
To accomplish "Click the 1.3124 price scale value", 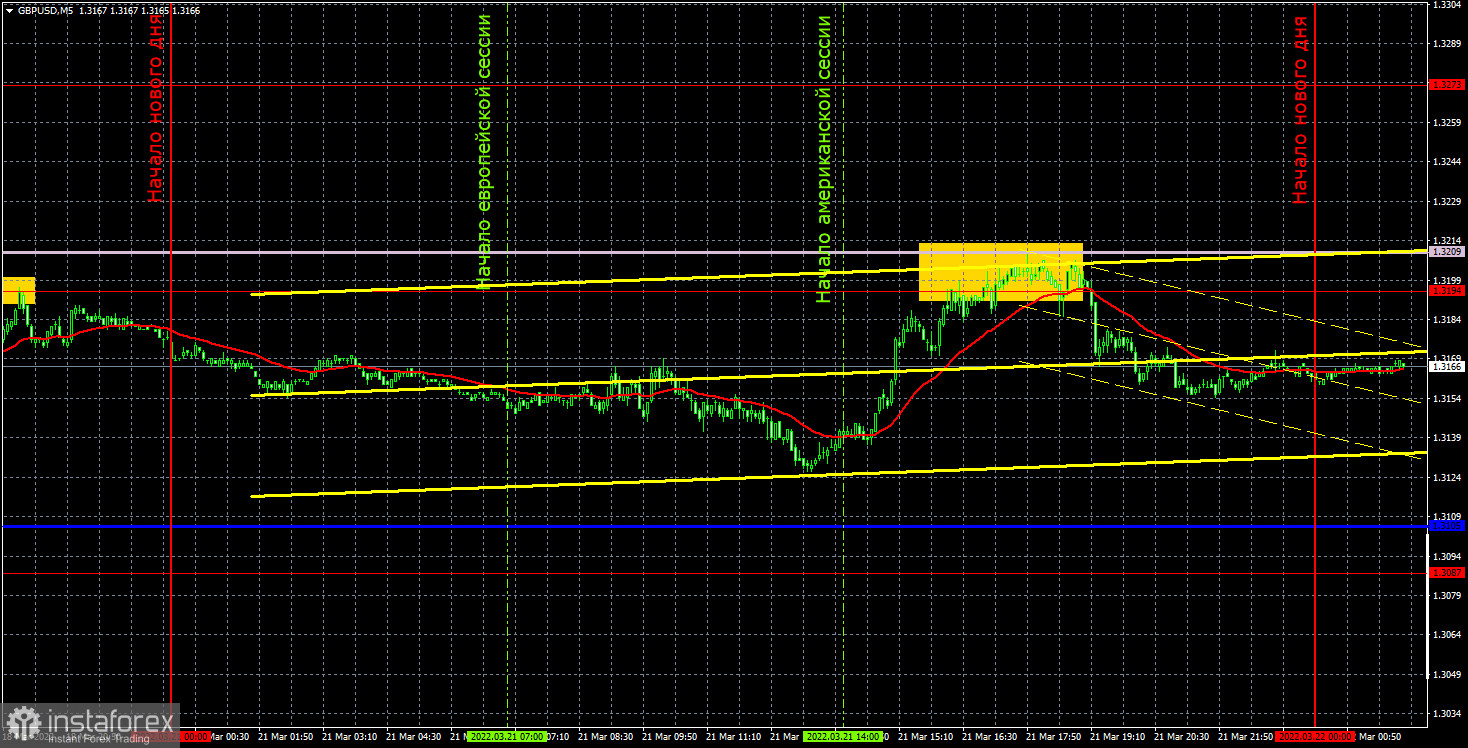I will (x=1446, y=477).
